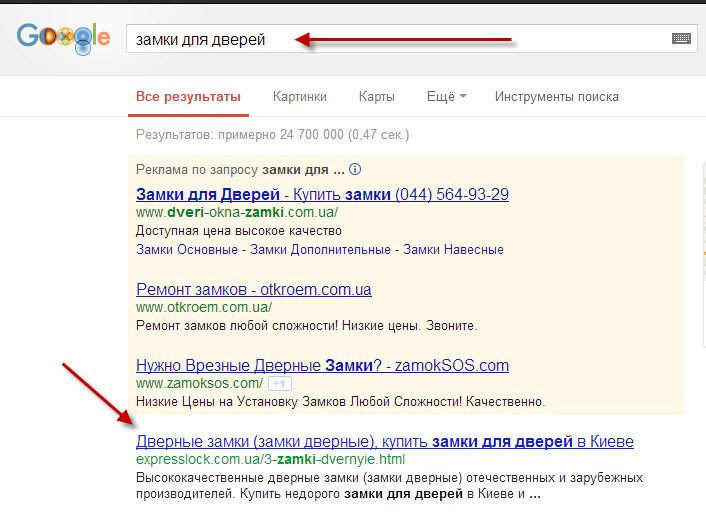The width and height of the screenshot is (706, 517).
Task: Expand the Ещё dropdown menu
Action: [x=446, y=96]
